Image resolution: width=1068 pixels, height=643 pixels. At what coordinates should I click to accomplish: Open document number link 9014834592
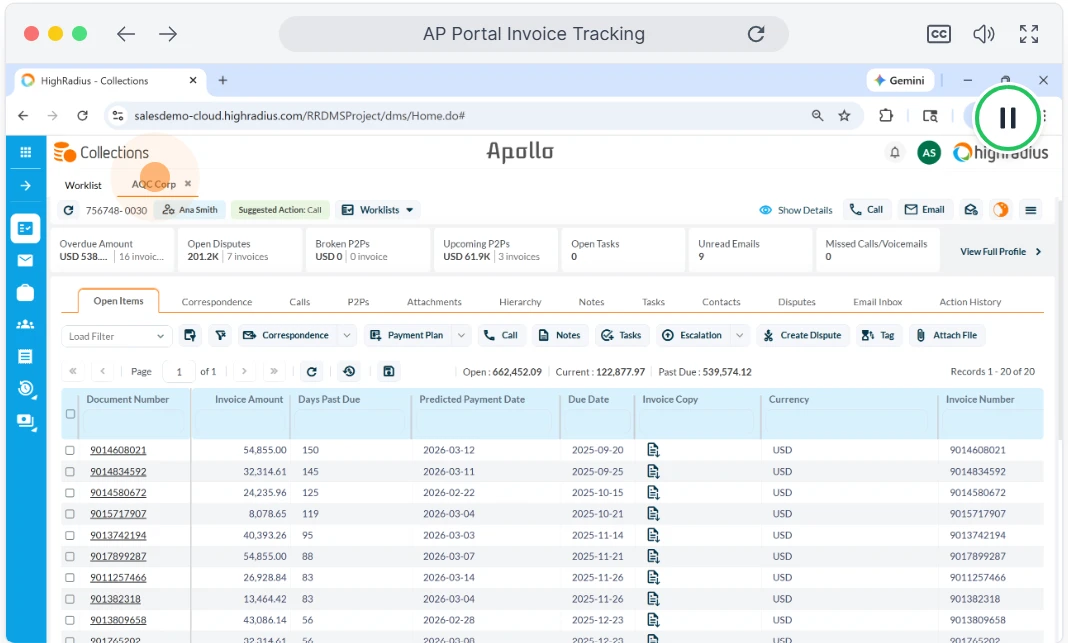pos(118,471)
